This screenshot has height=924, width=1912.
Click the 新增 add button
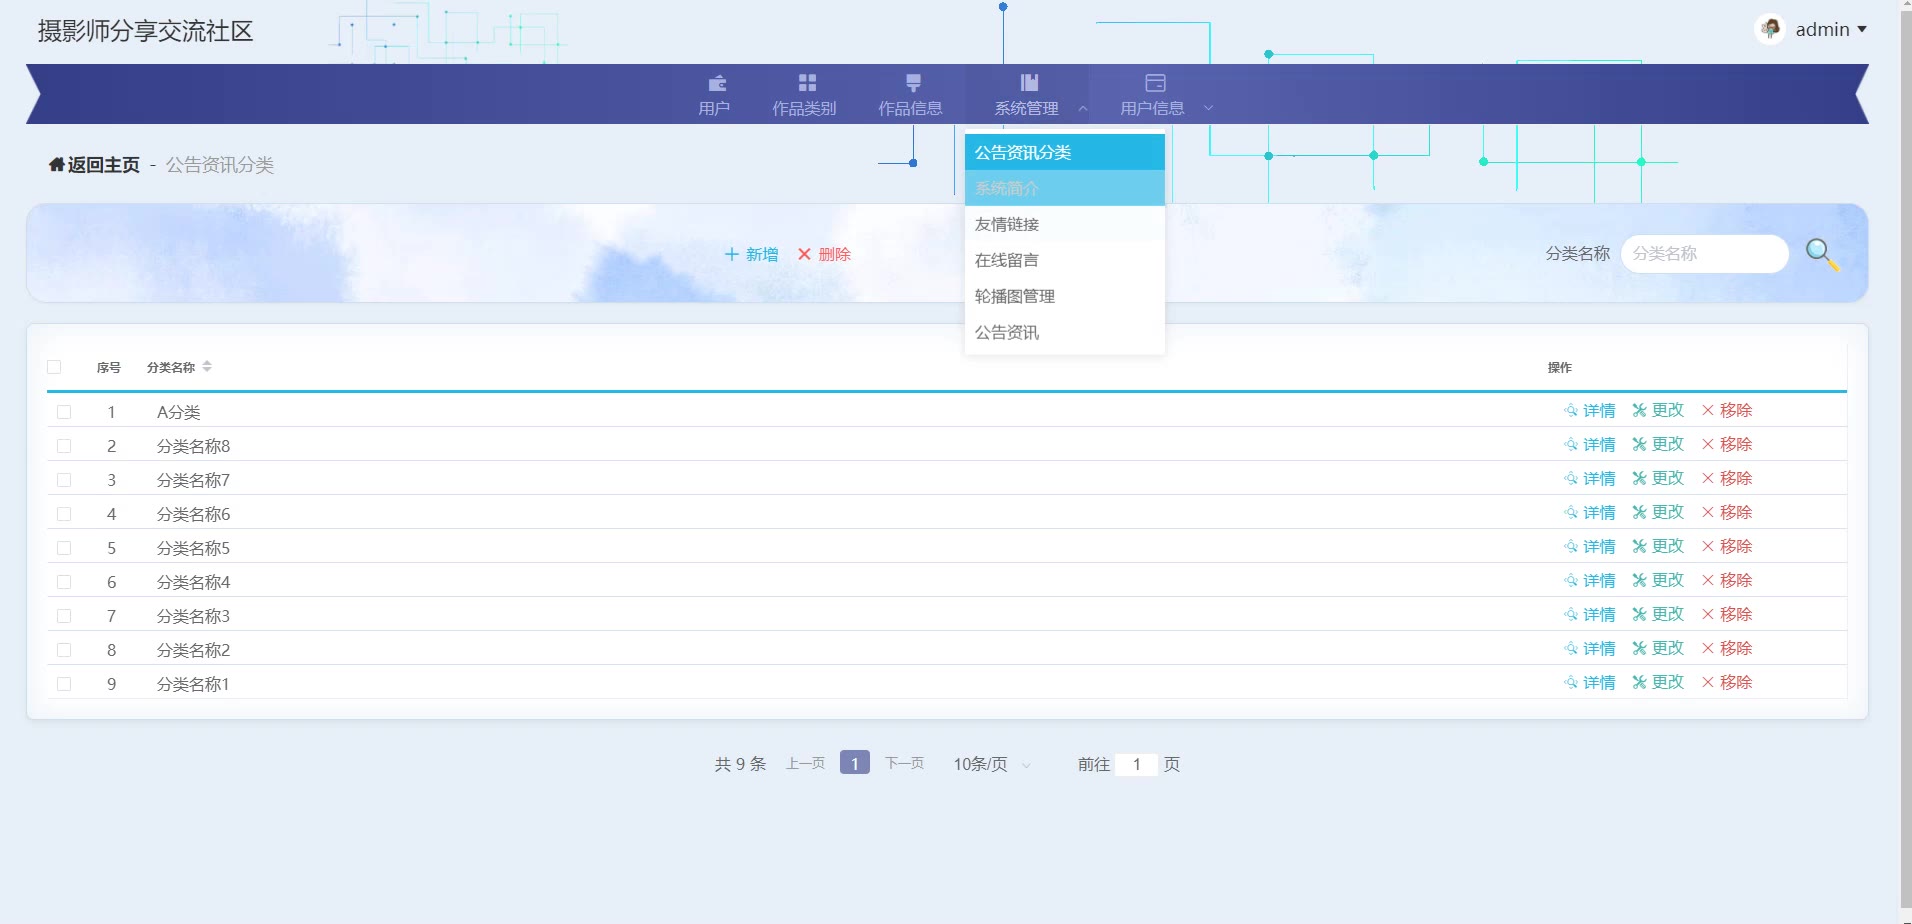(x=751, y=254)
